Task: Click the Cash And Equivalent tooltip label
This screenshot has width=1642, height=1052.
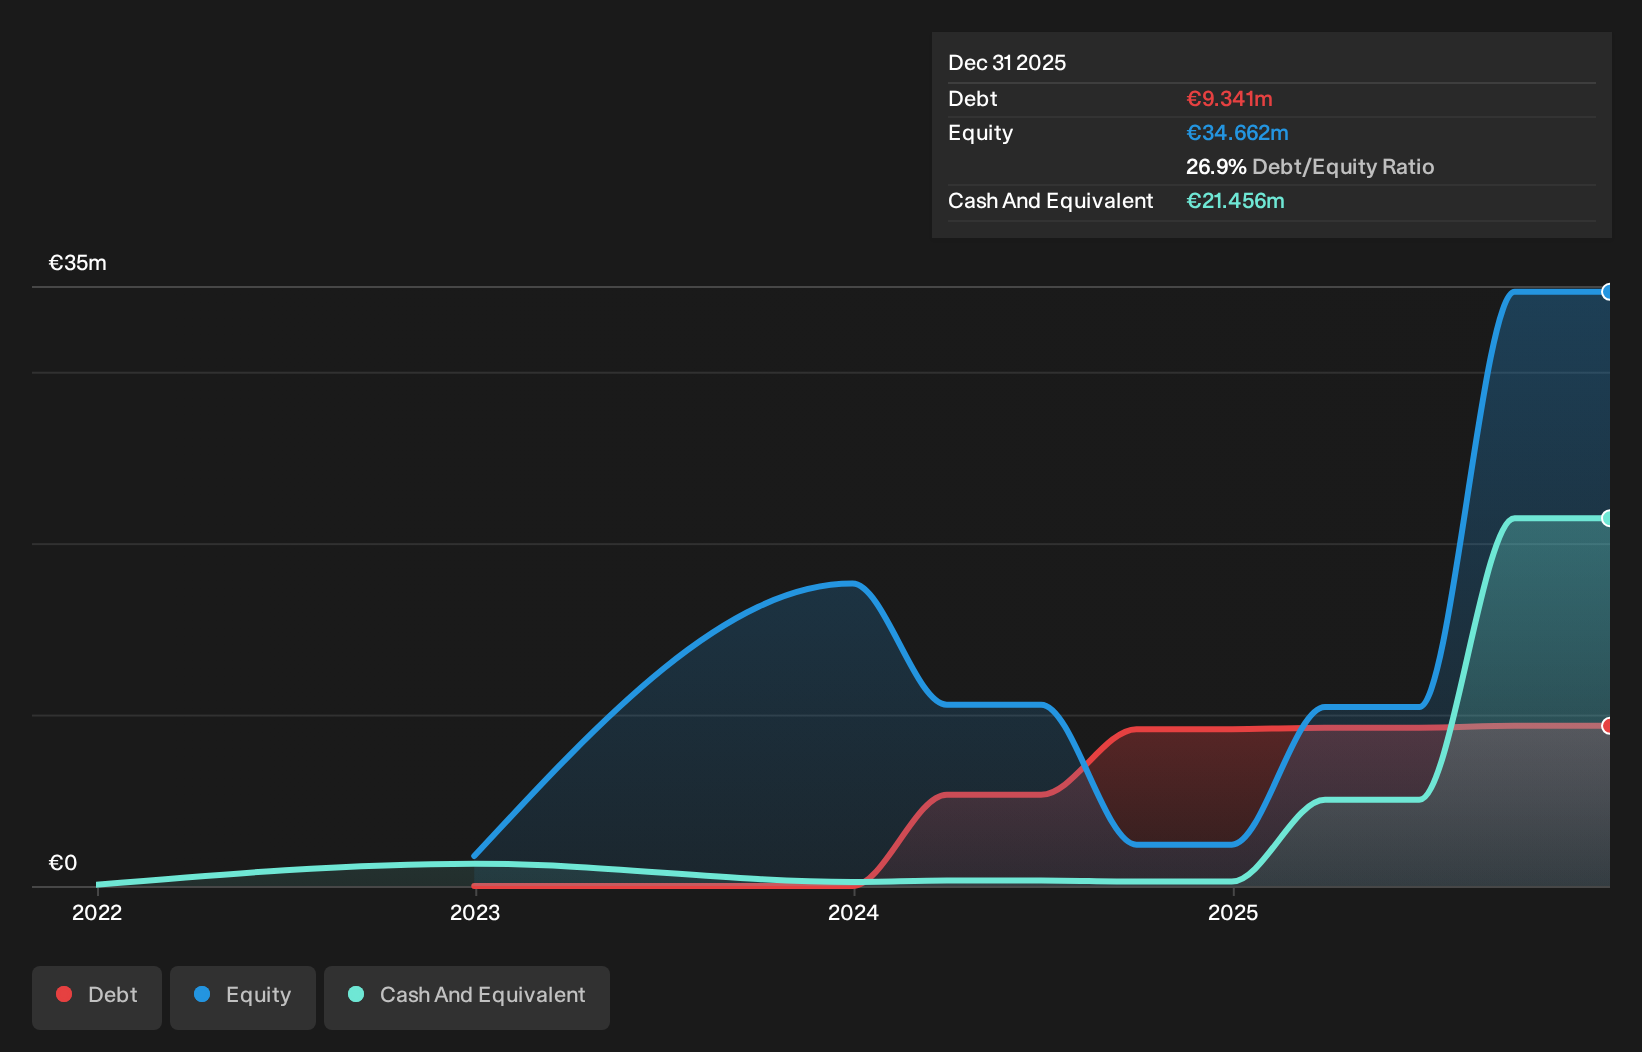Action: click(1051, 201)
